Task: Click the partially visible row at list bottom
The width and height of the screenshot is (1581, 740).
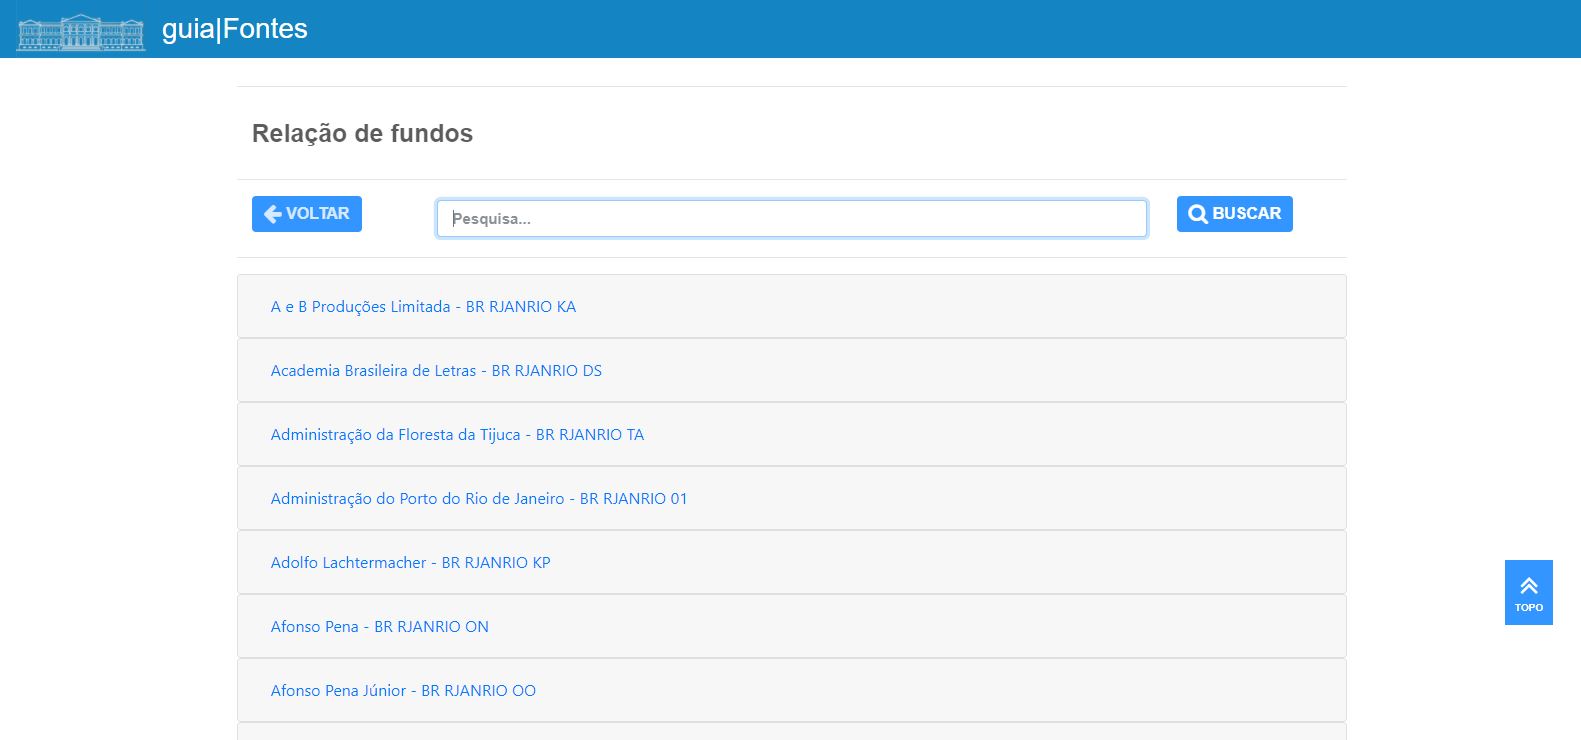Action: point(791,732)
